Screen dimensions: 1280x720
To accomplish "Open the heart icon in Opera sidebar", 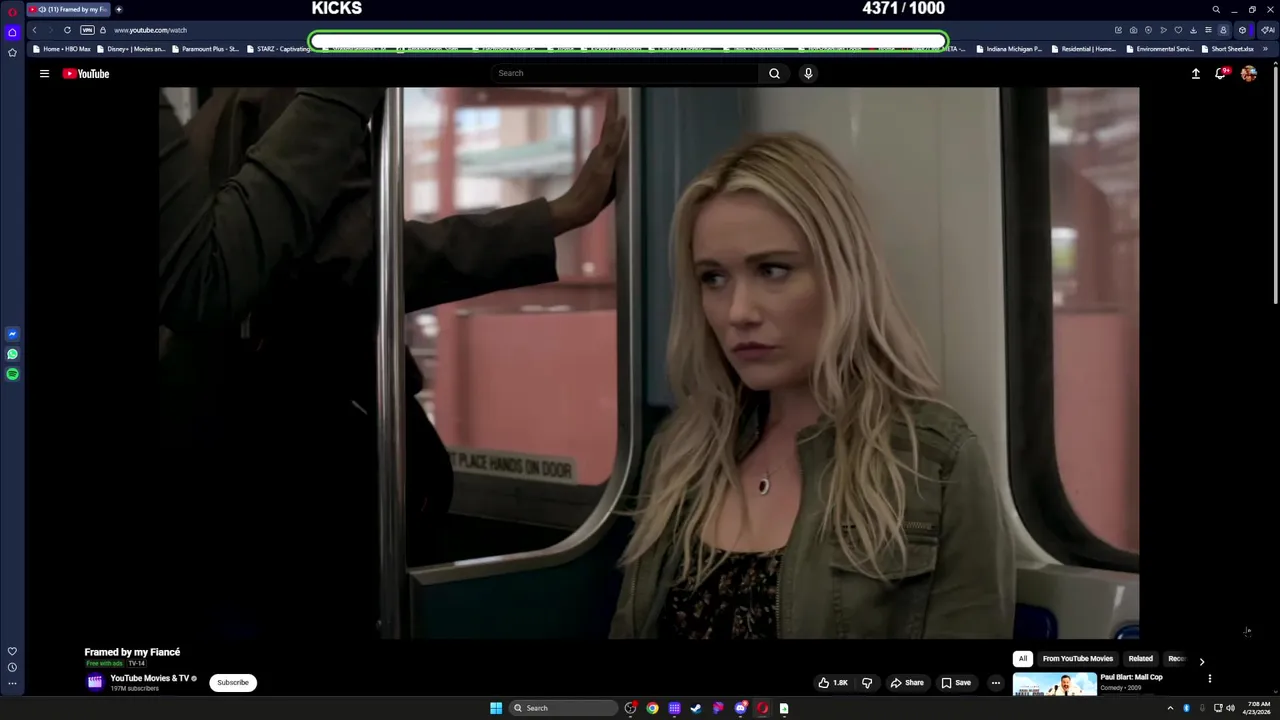I will (x=12, y=651).
